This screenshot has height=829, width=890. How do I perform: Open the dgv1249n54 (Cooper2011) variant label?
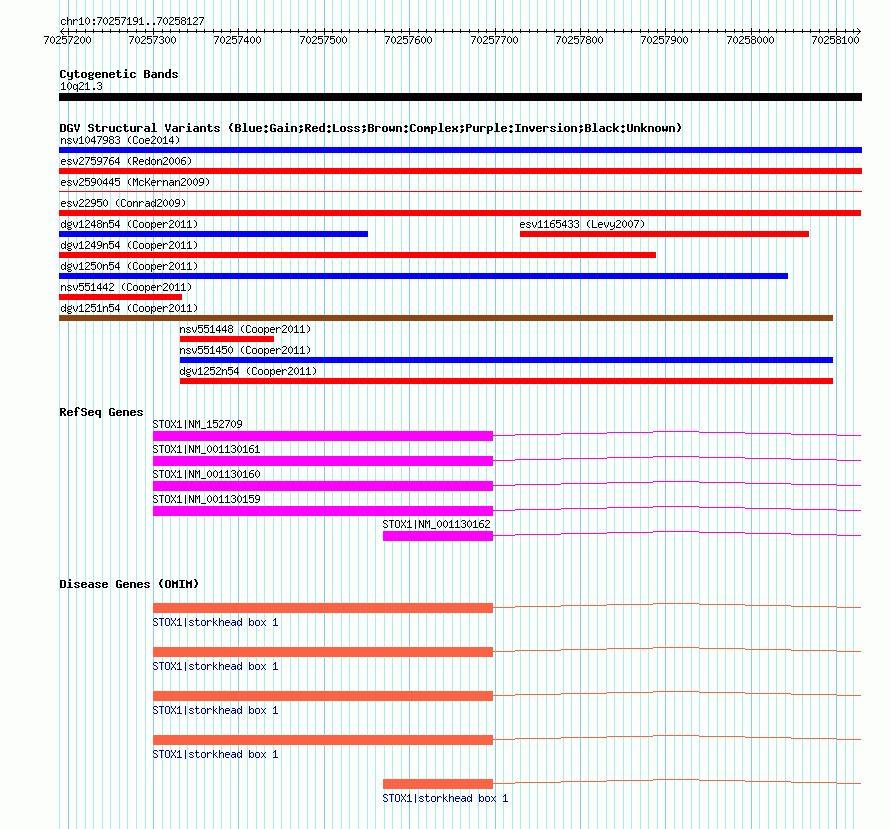coord(129,245)
